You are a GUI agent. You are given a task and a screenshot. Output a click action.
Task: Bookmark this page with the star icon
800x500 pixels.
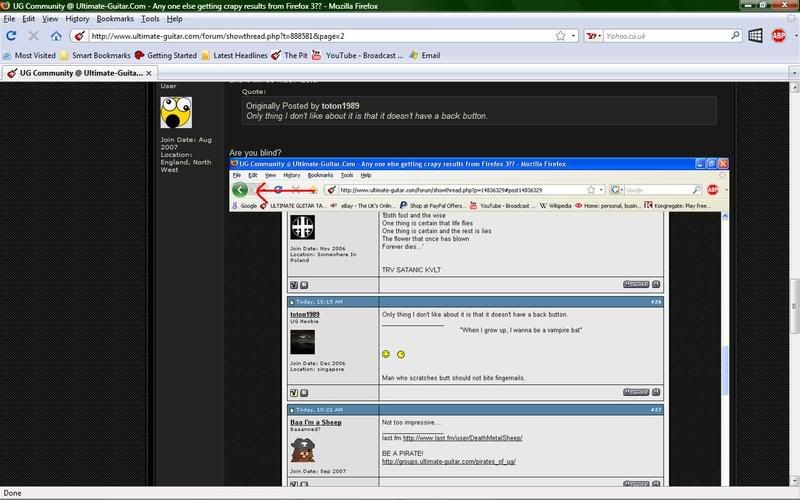click(x=560, y=36)
